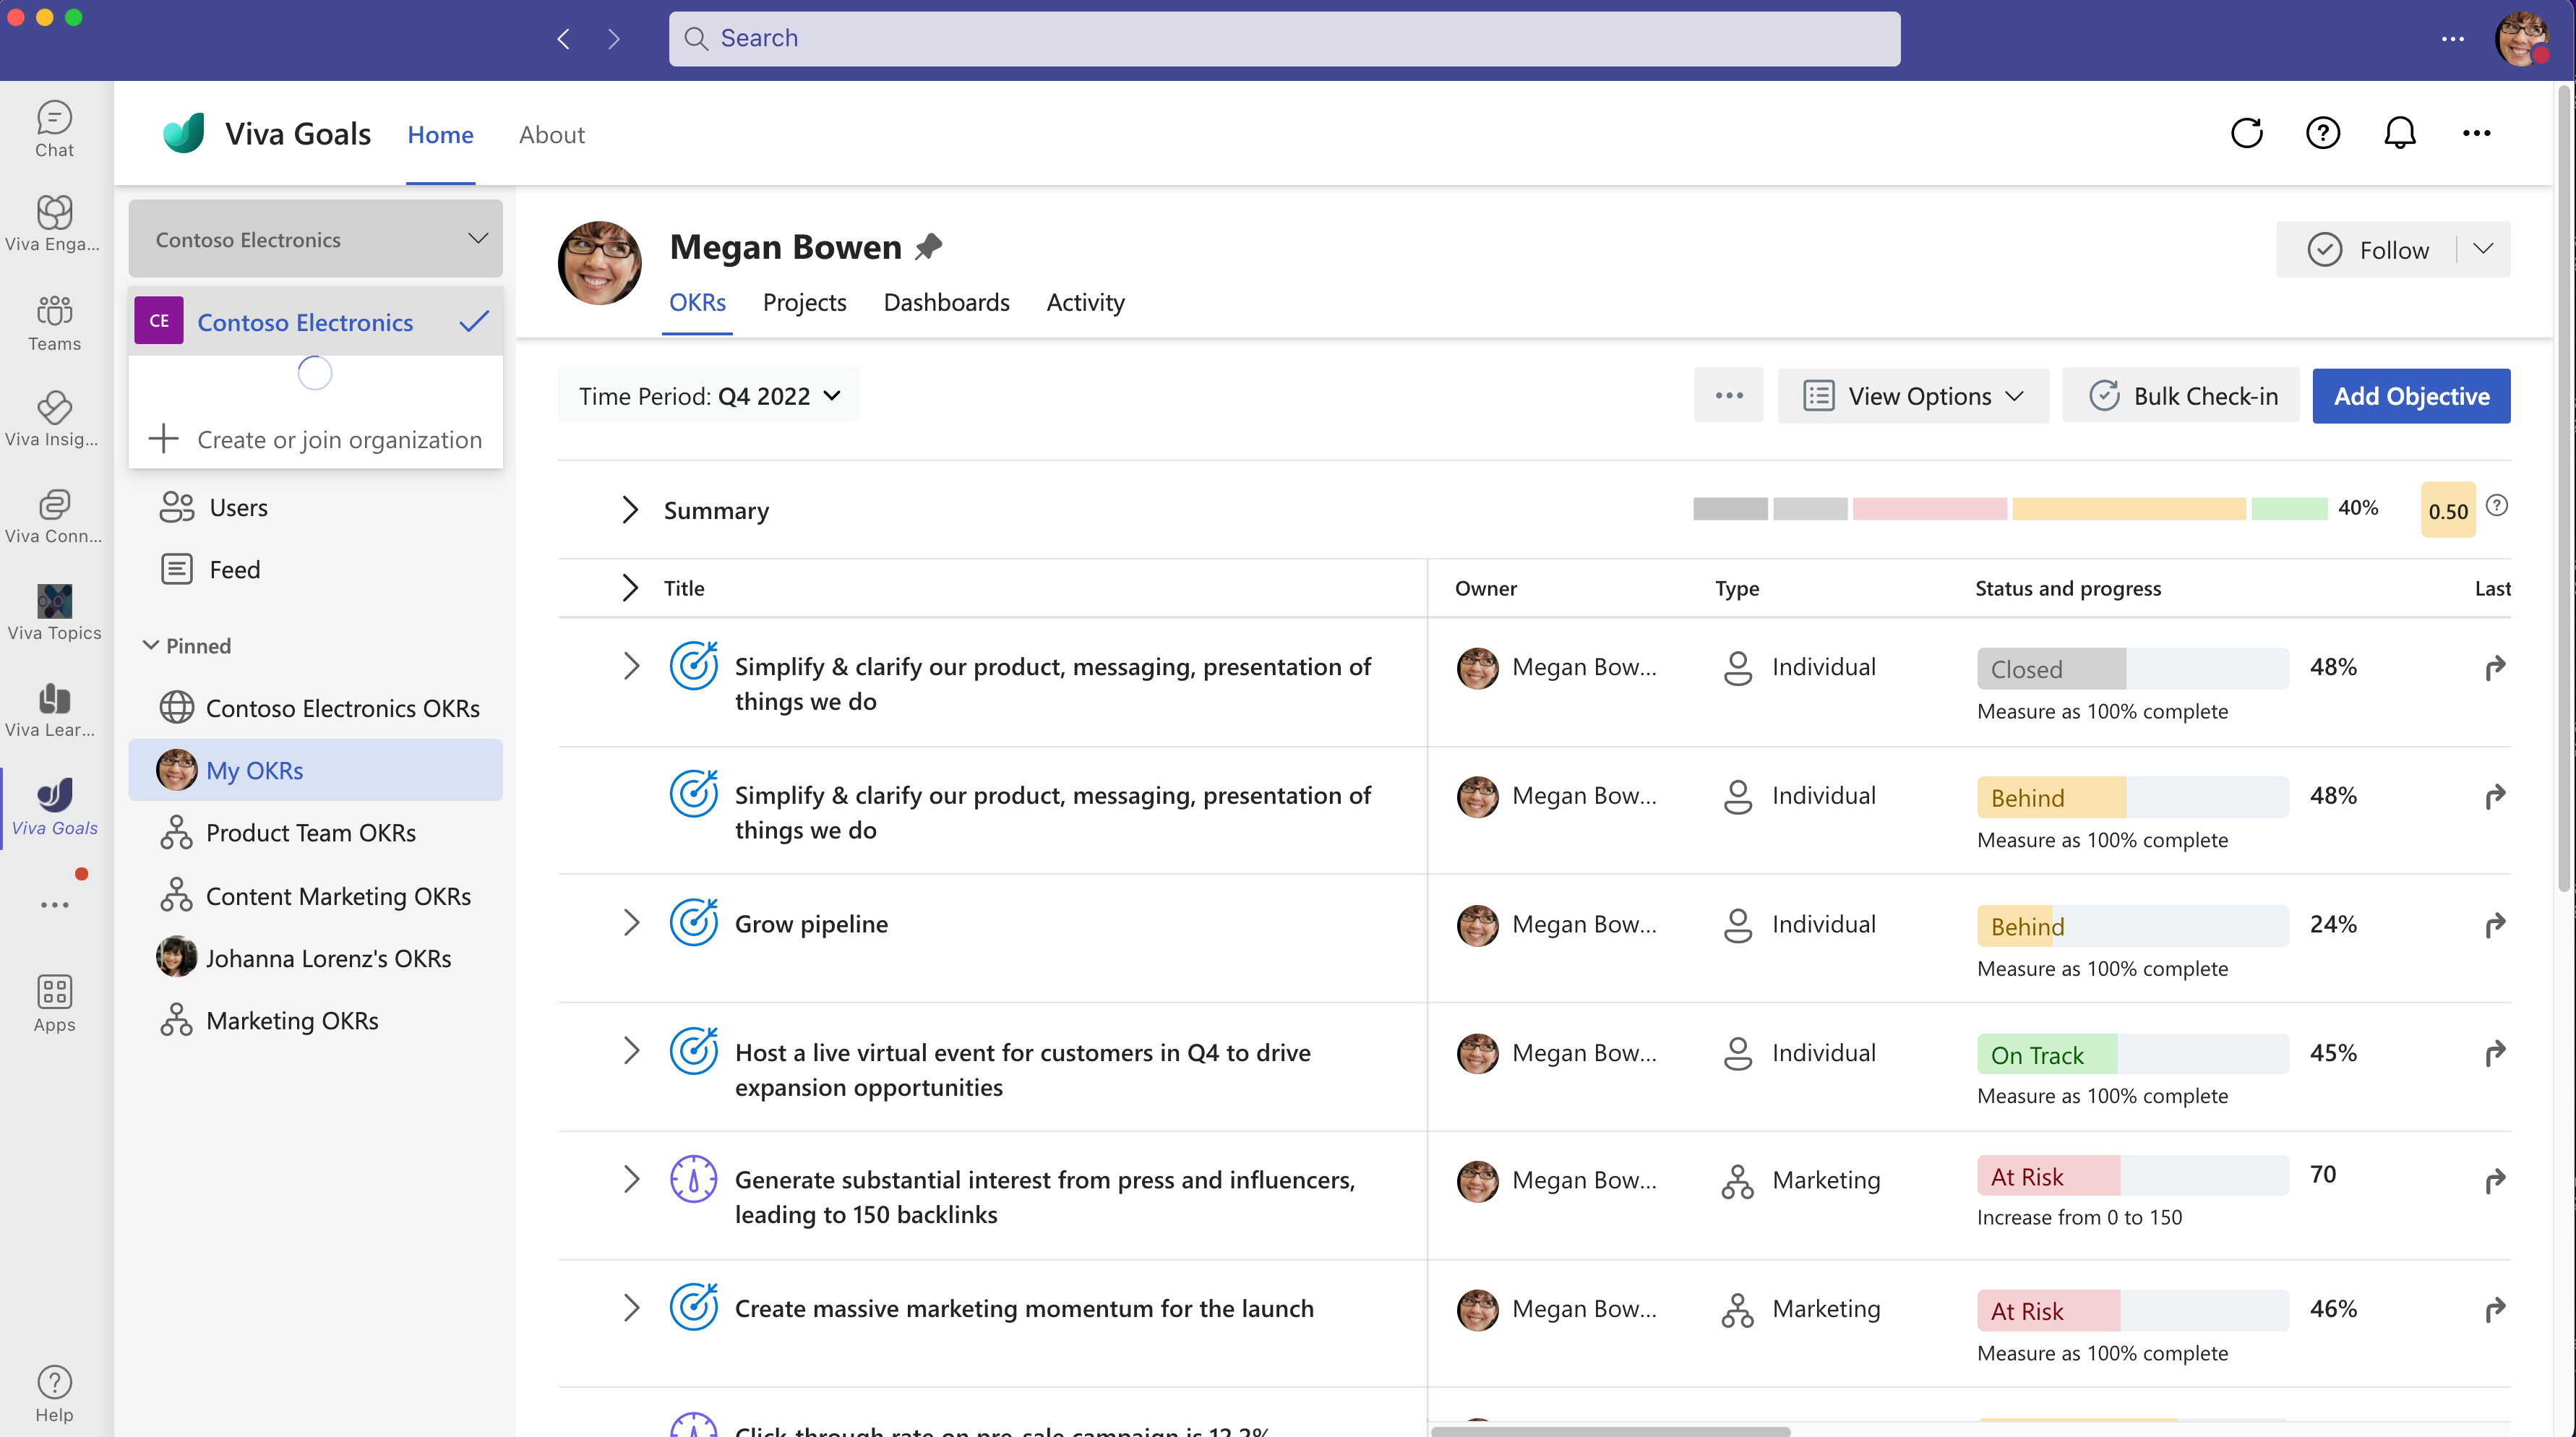Expand the Grow pipeline objective row

pyautogui.click(x=632, y=922)
